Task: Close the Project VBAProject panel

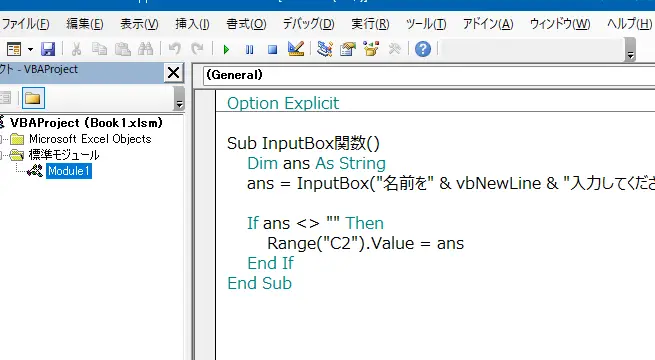Action: pos(173,73)
